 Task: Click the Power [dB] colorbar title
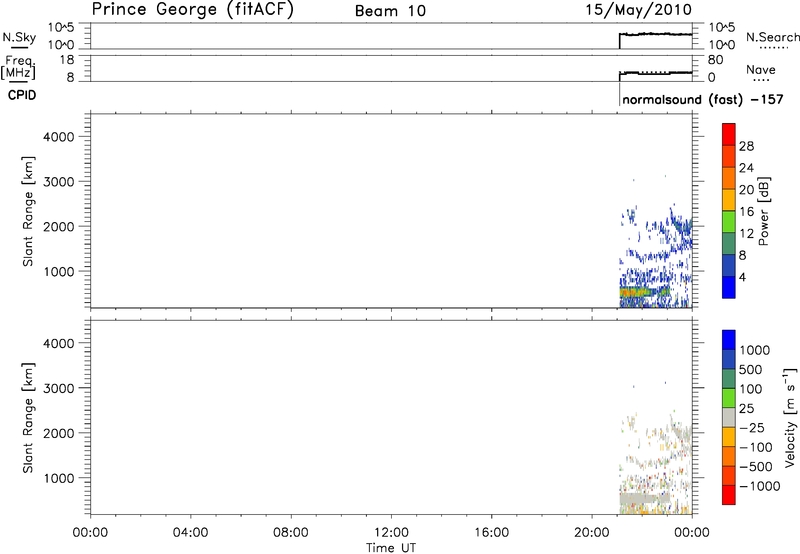point(764,211)
